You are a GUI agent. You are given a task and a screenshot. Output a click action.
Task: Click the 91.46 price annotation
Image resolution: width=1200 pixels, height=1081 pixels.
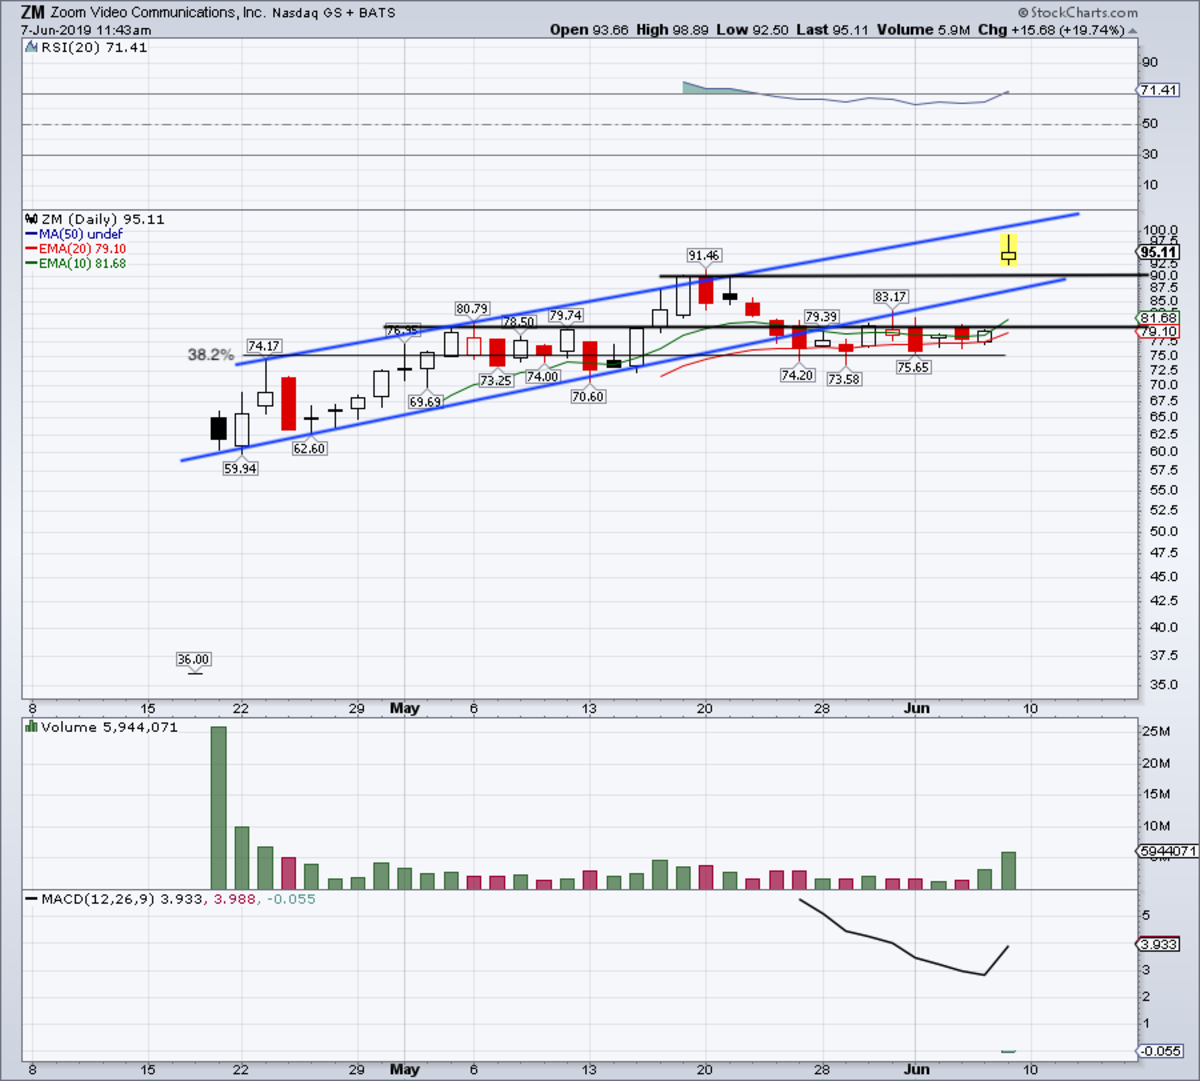pyautogui.click(x=704, y=255)
